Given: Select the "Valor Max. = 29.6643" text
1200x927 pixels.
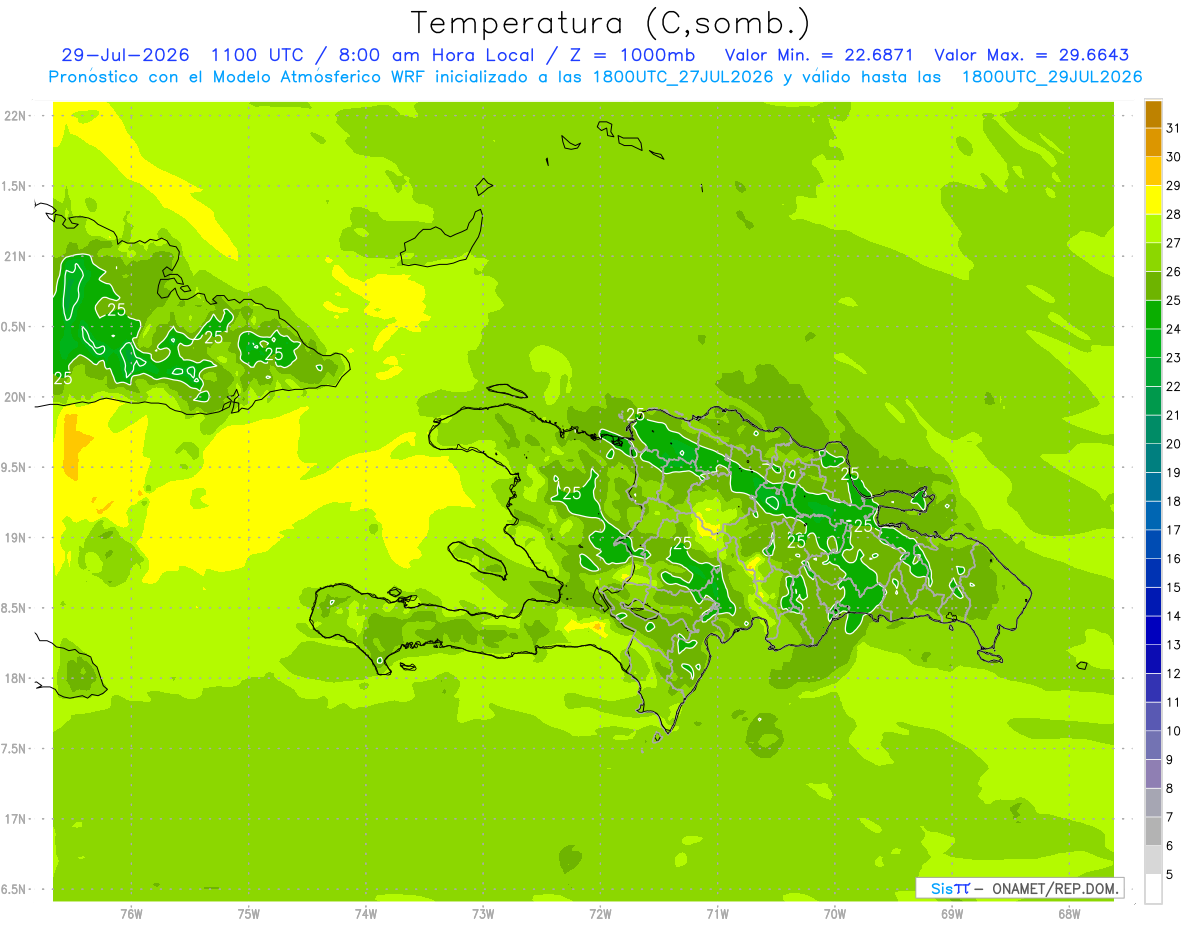Looking at the screenshot, I should point(1032,55).
